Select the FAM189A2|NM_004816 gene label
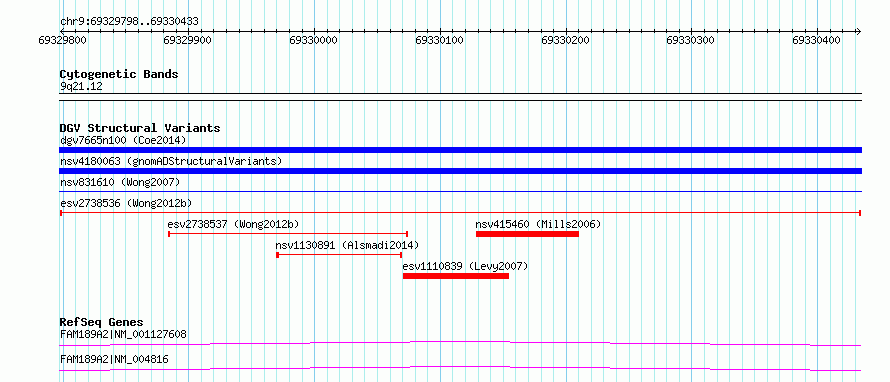 coord(114,359)
